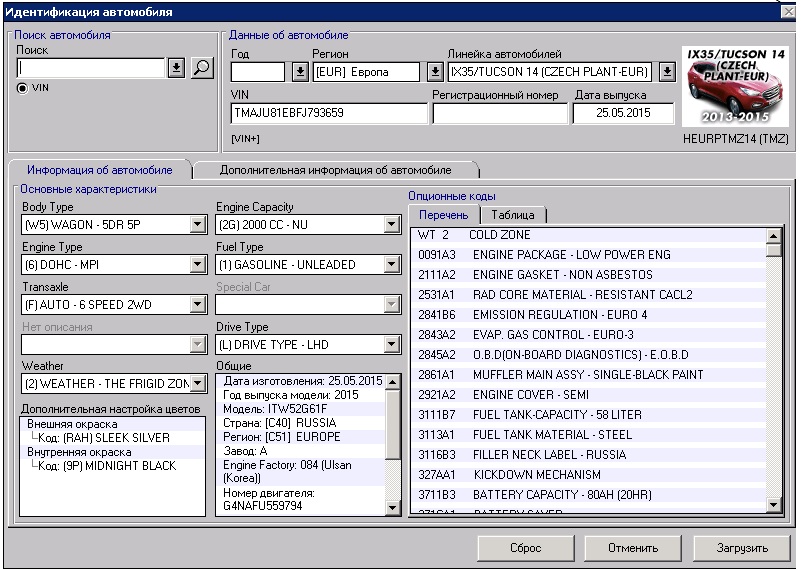801x570 pixels.
Task: Click Модель: ITW52G61F entry
Action: (275, 409)
